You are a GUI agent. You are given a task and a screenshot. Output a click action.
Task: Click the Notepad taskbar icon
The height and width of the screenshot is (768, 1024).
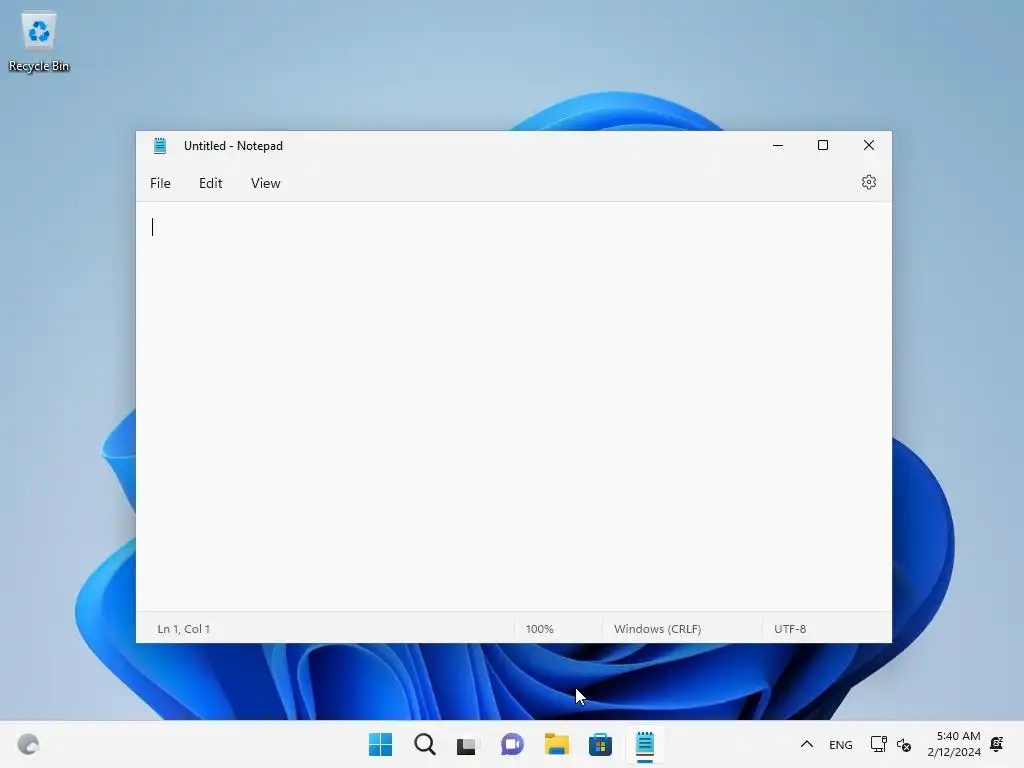[x=645, y=744]
